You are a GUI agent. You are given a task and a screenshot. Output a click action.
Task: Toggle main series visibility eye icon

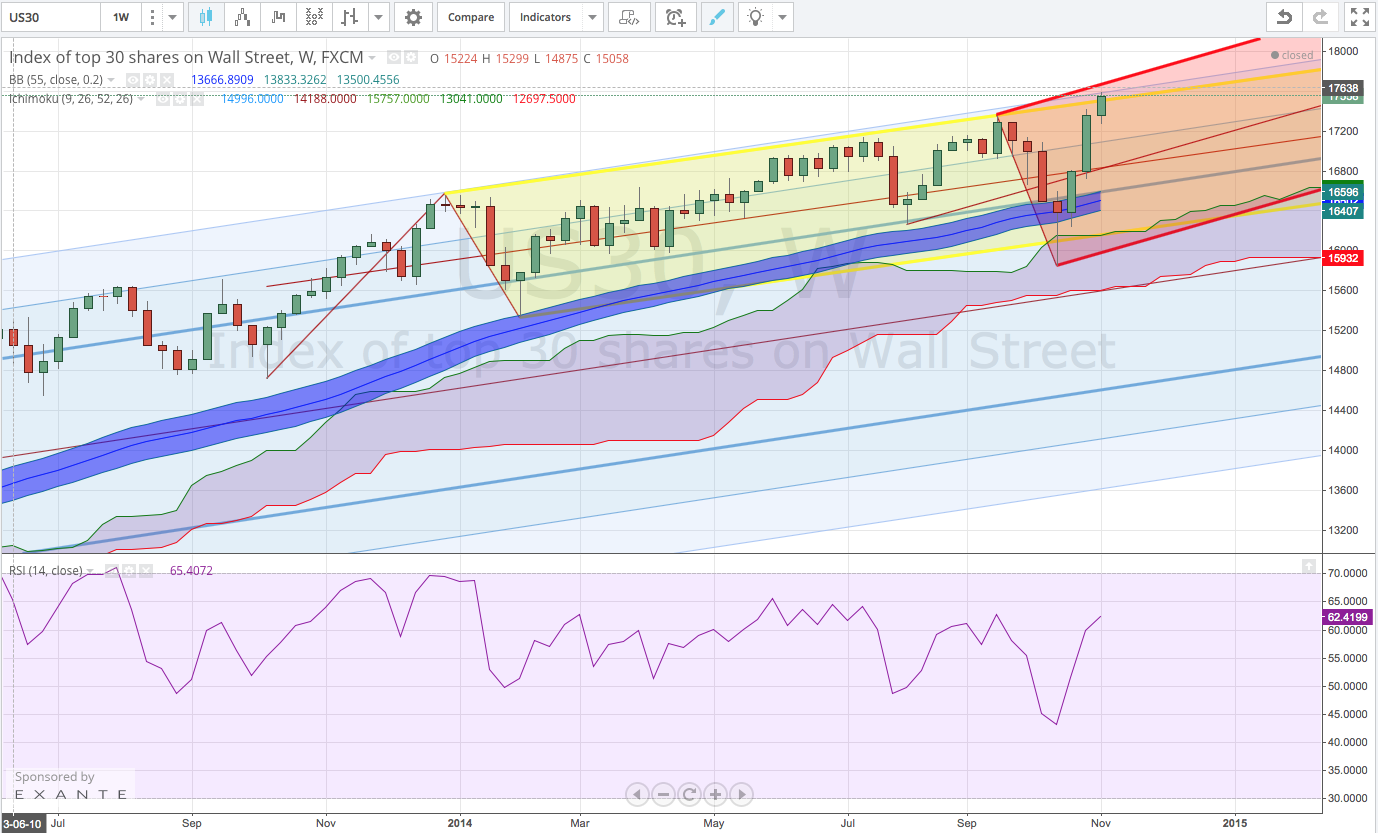pos(394,58)
